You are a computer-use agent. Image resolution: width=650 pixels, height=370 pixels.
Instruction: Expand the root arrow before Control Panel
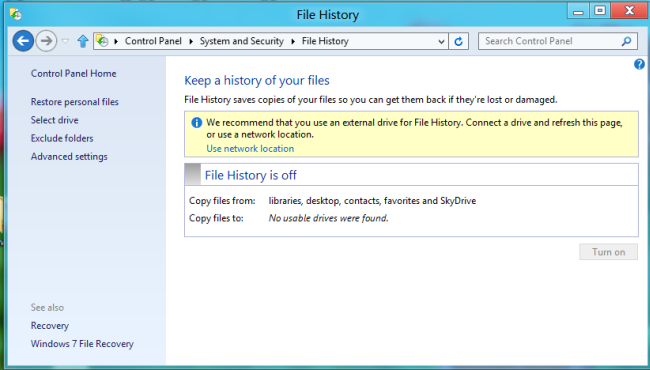tap(116, 41)
